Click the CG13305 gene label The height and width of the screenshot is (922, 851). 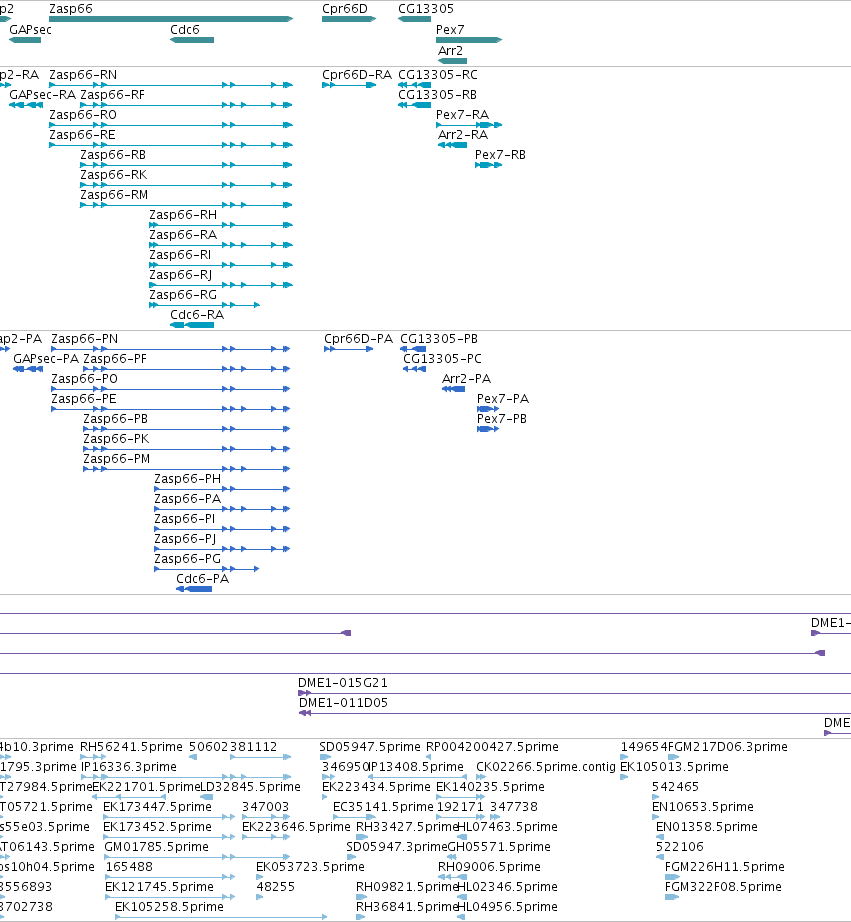(426, 9)
